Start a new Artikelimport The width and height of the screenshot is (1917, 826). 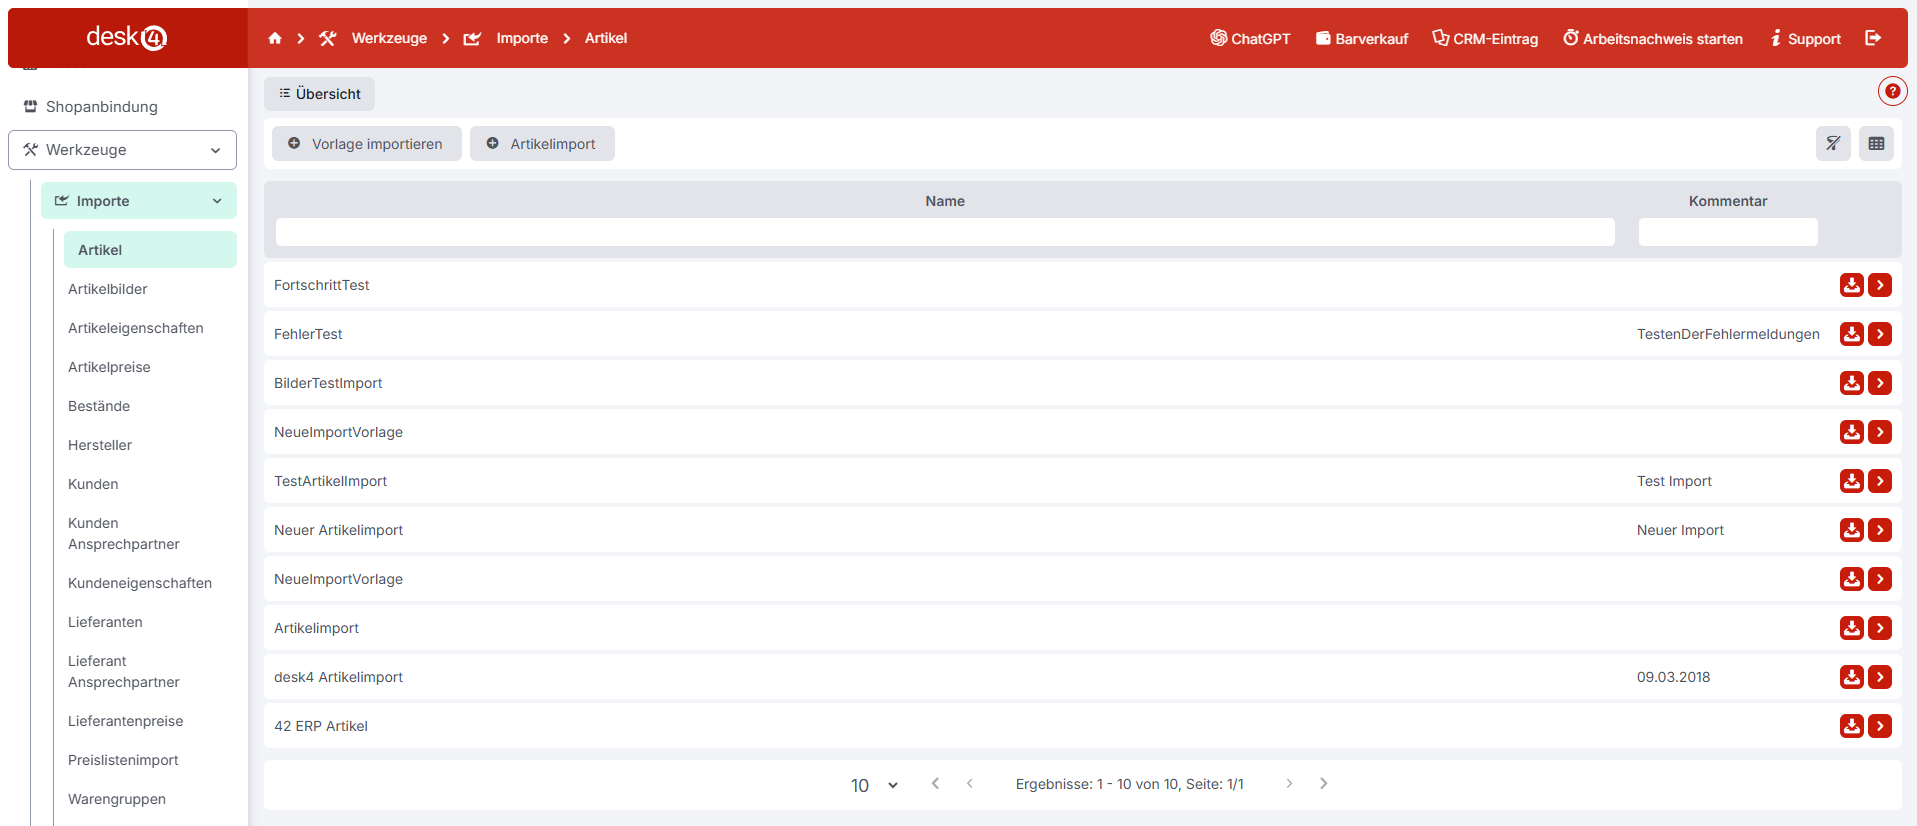pos(542,144)
